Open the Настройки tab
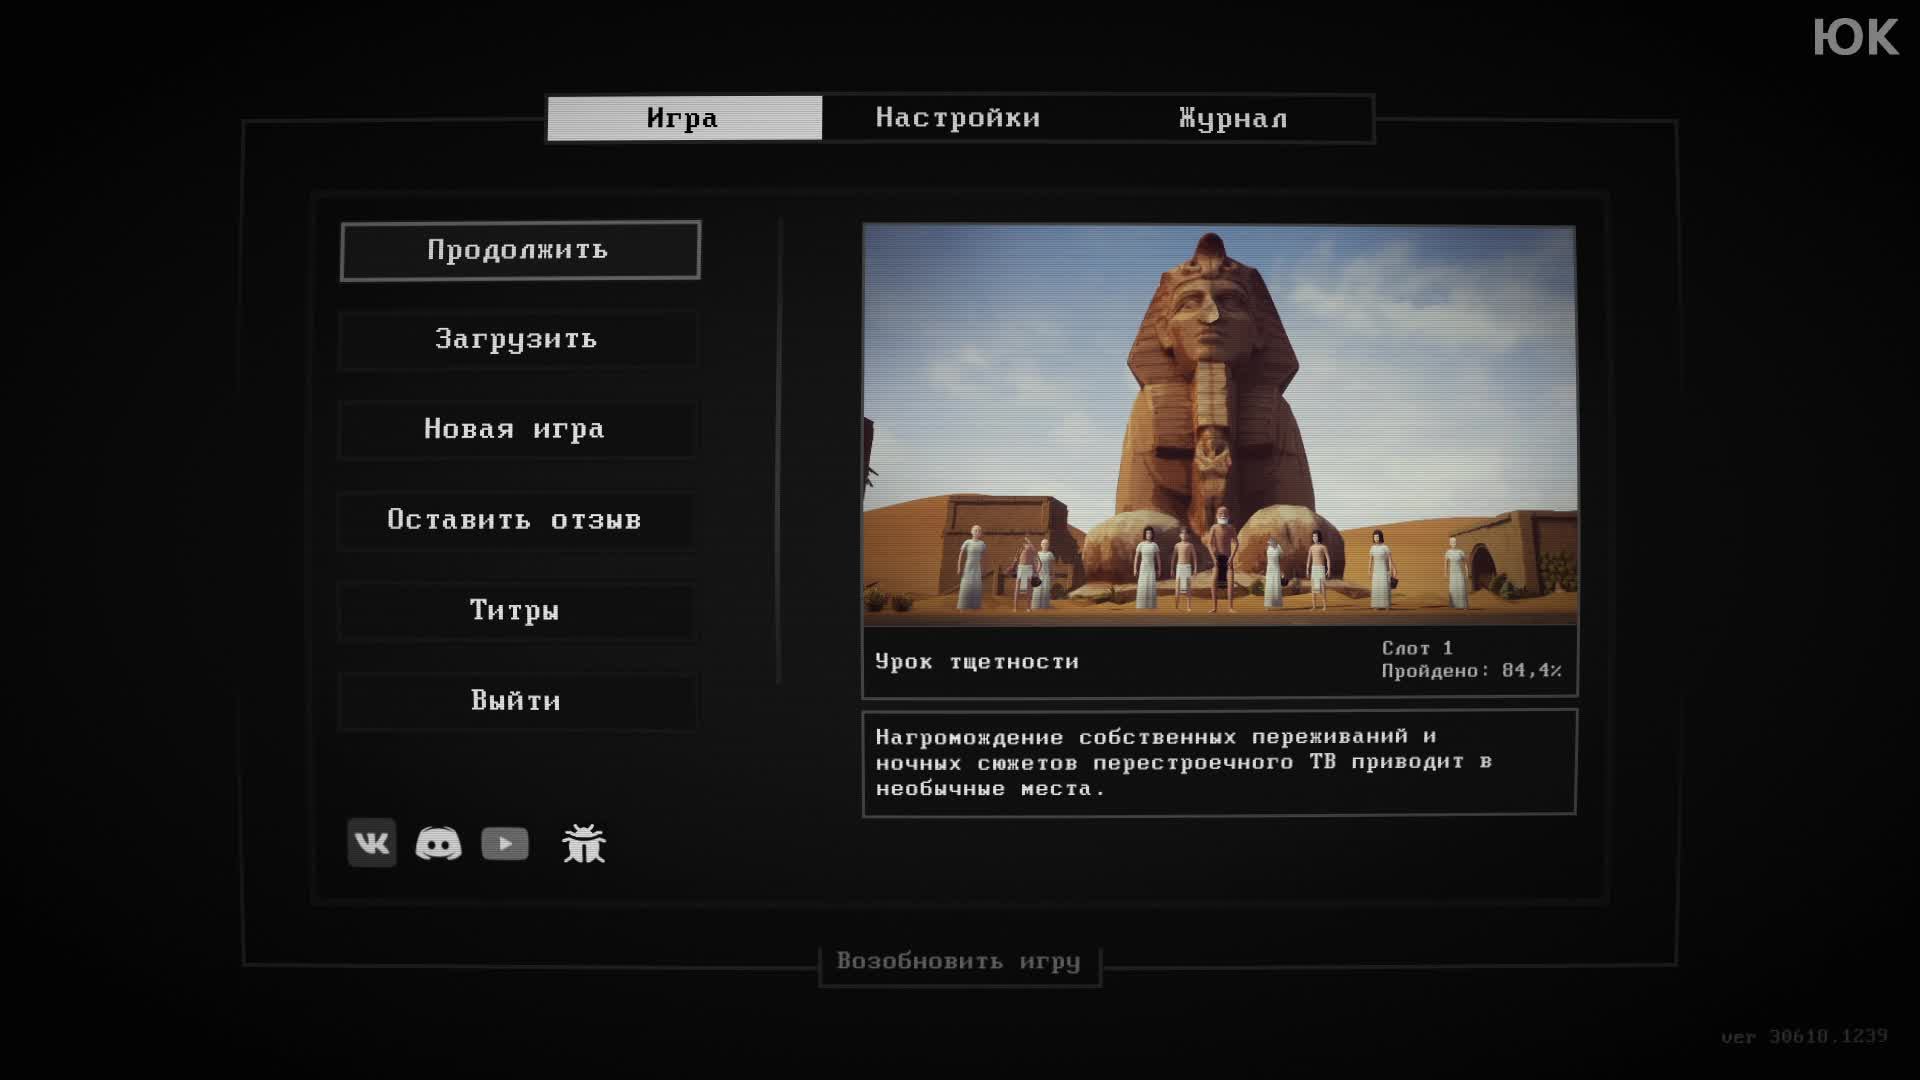Screen dimensions: 1920x1080 (958, 118)
